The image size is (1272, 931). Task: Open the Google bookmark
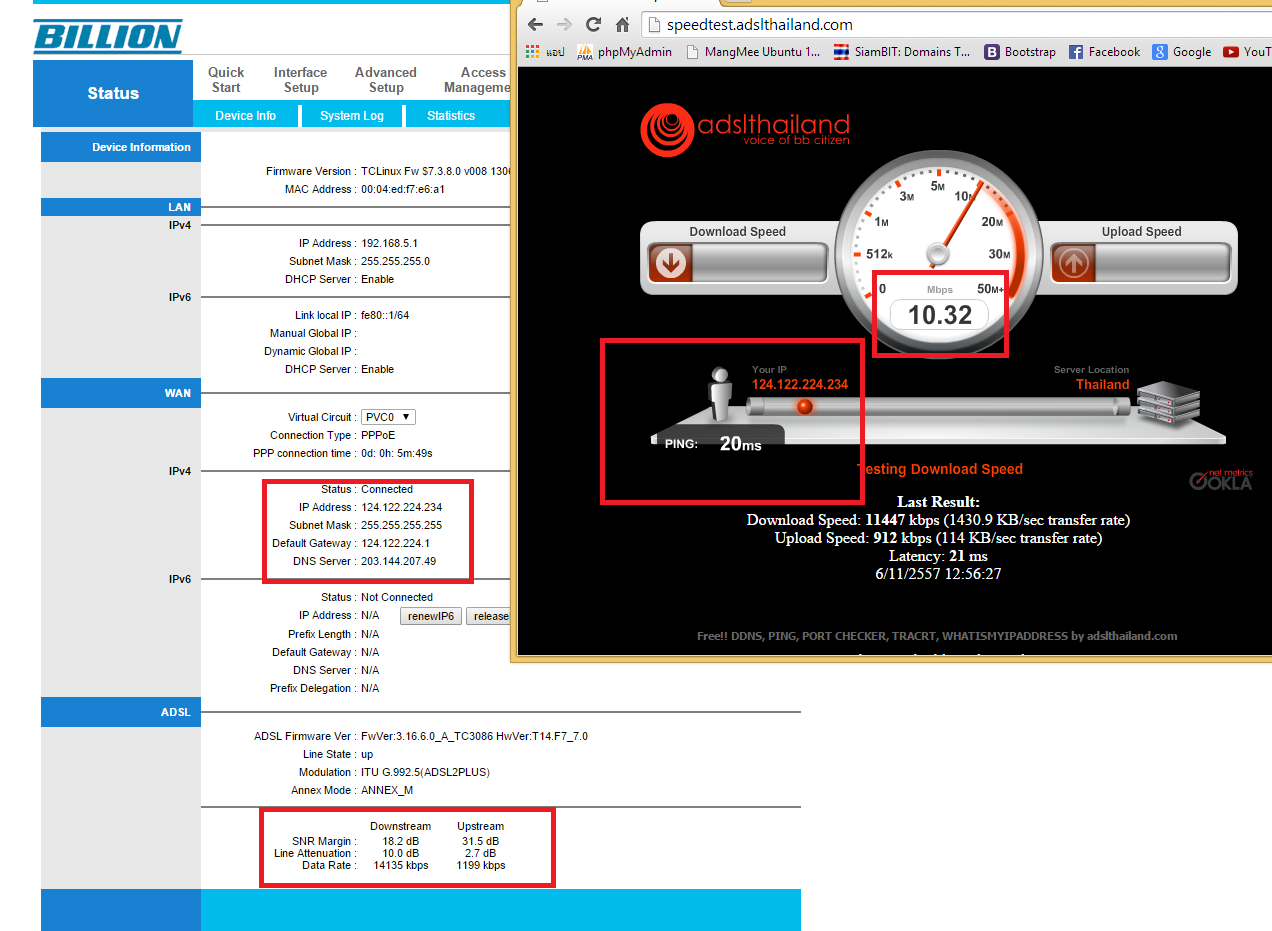coord(1182,52)
